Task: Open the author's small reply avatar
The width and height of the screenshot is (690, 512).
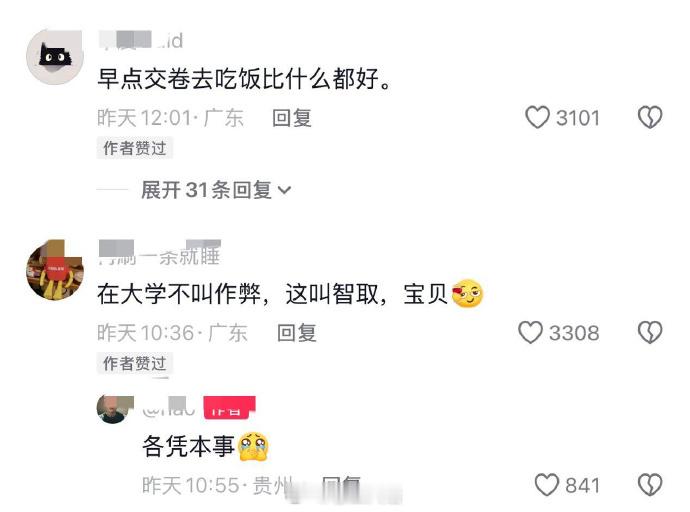Action: pos(115,409)
